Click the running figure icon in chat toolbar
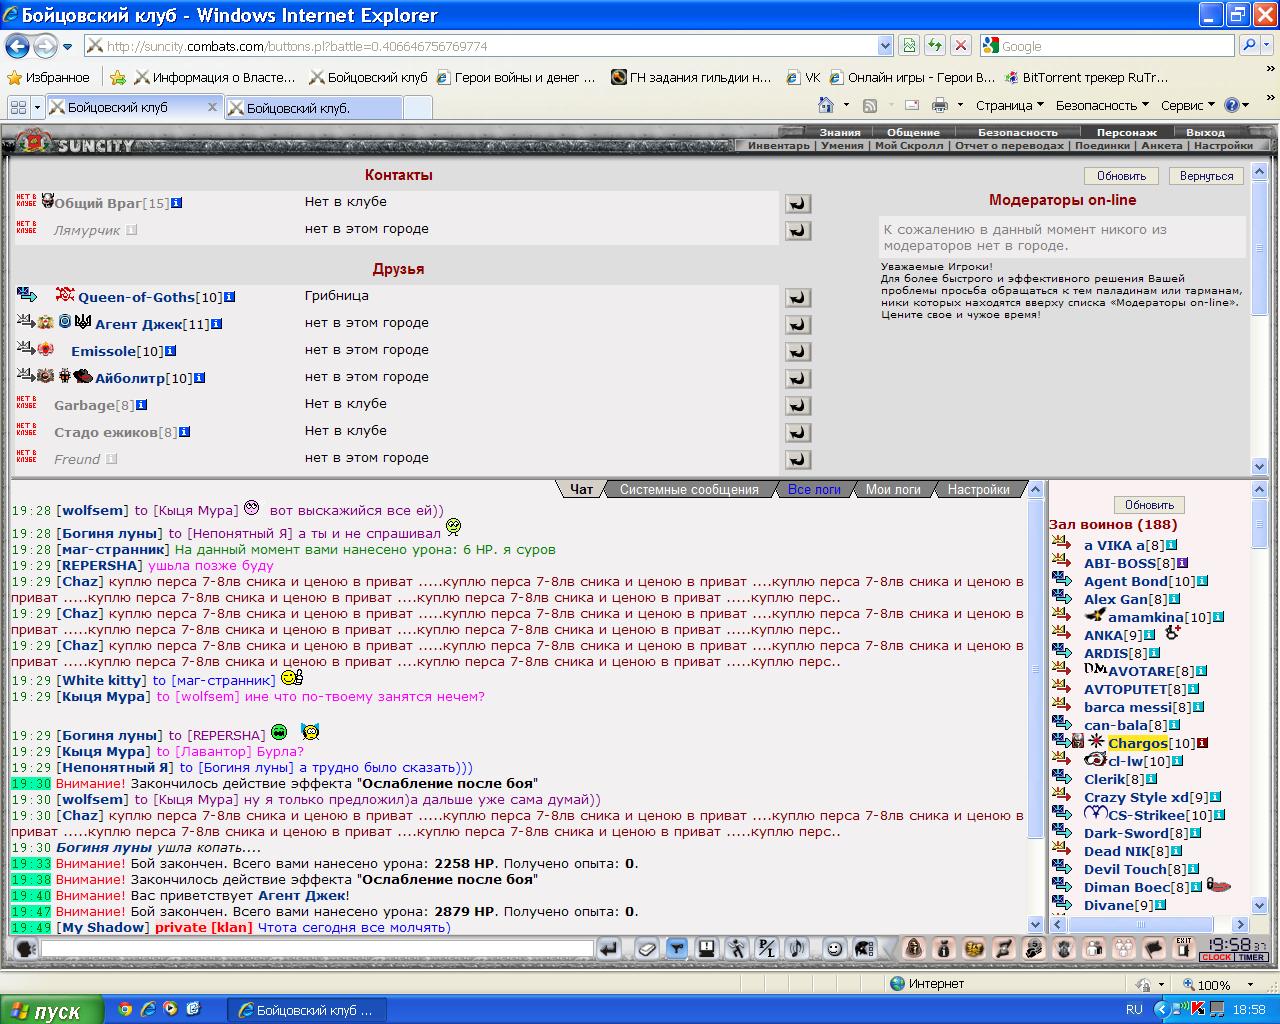 click(736, 948)
